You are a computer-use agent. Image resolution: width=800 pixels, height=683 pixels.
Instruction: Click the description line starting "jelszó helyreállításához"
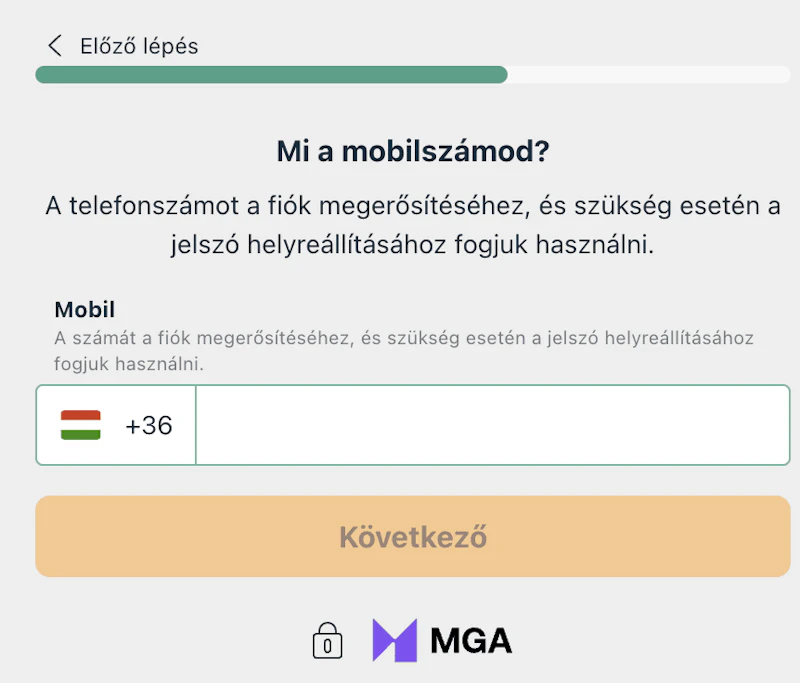(413, 245)
